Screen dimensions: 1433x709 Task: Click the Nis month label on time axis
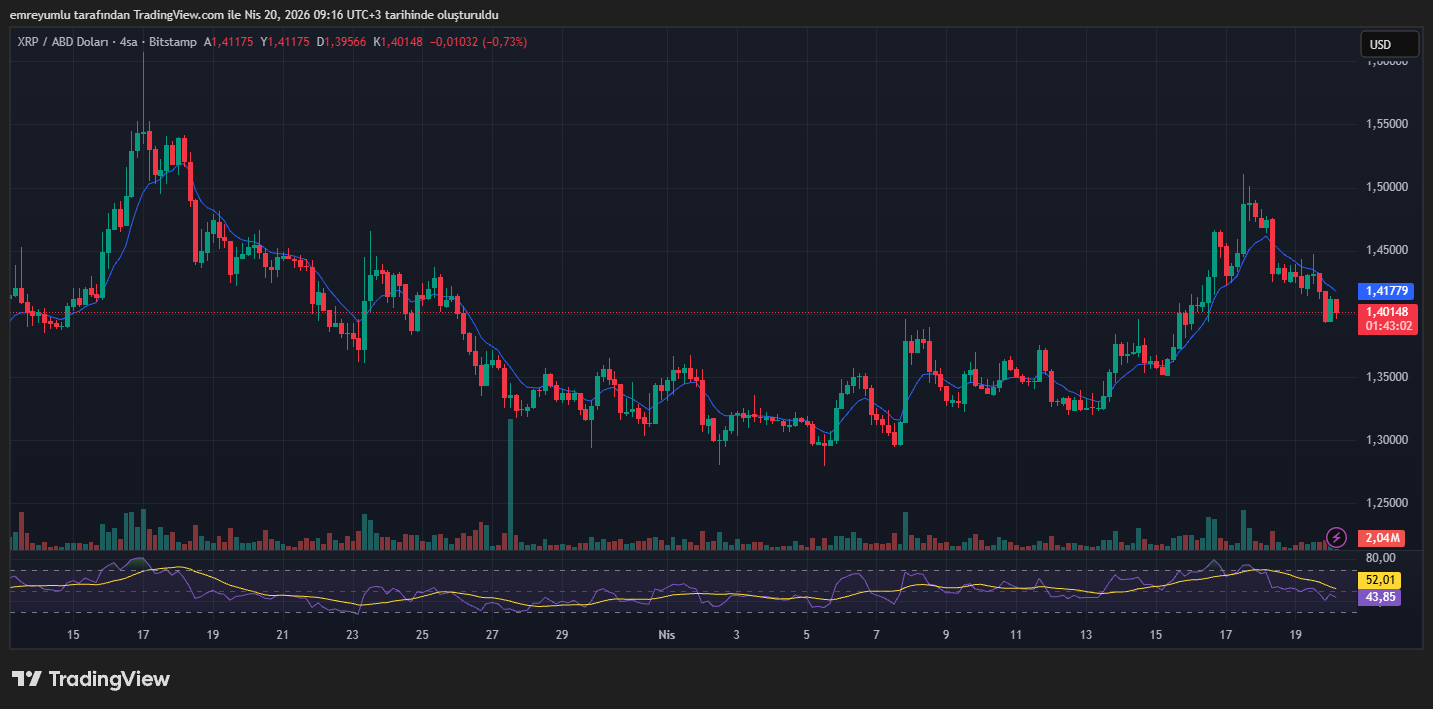[x=667, y=634]
